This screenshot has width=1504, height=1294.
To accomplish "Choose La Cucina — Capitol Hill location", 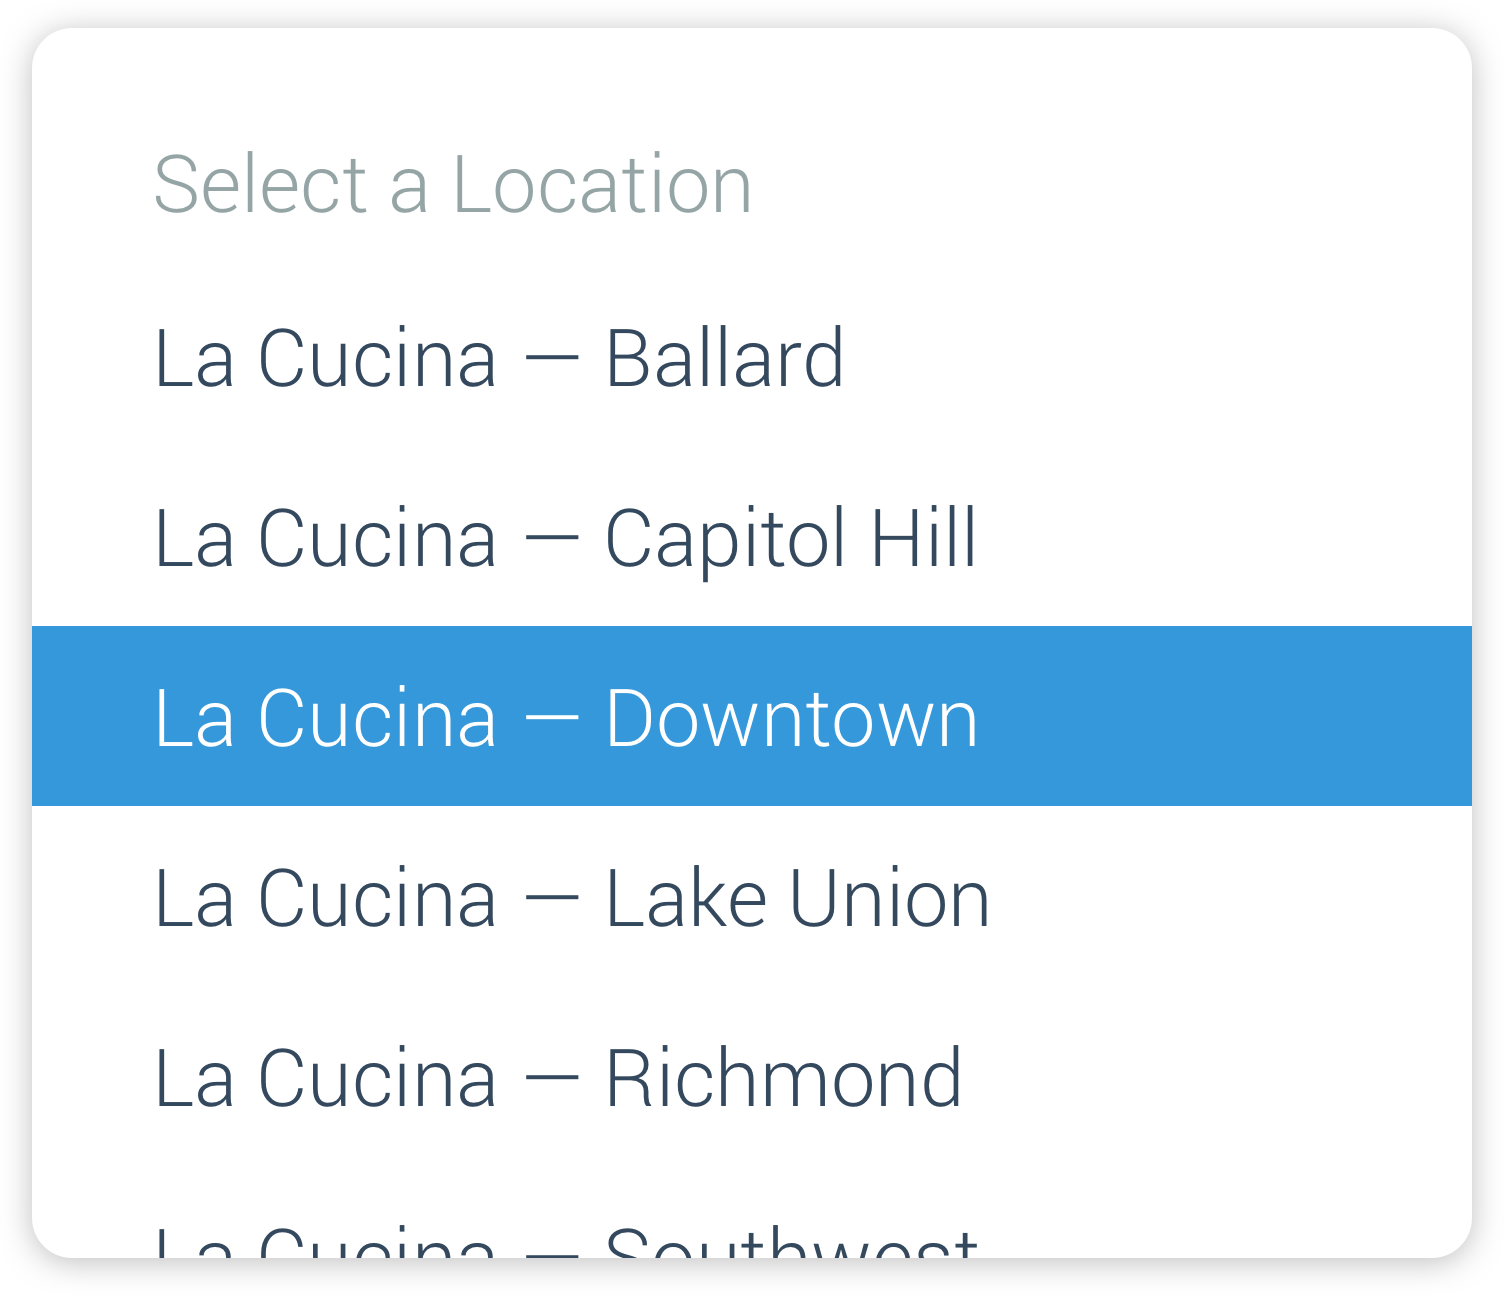I will (565, 538).
